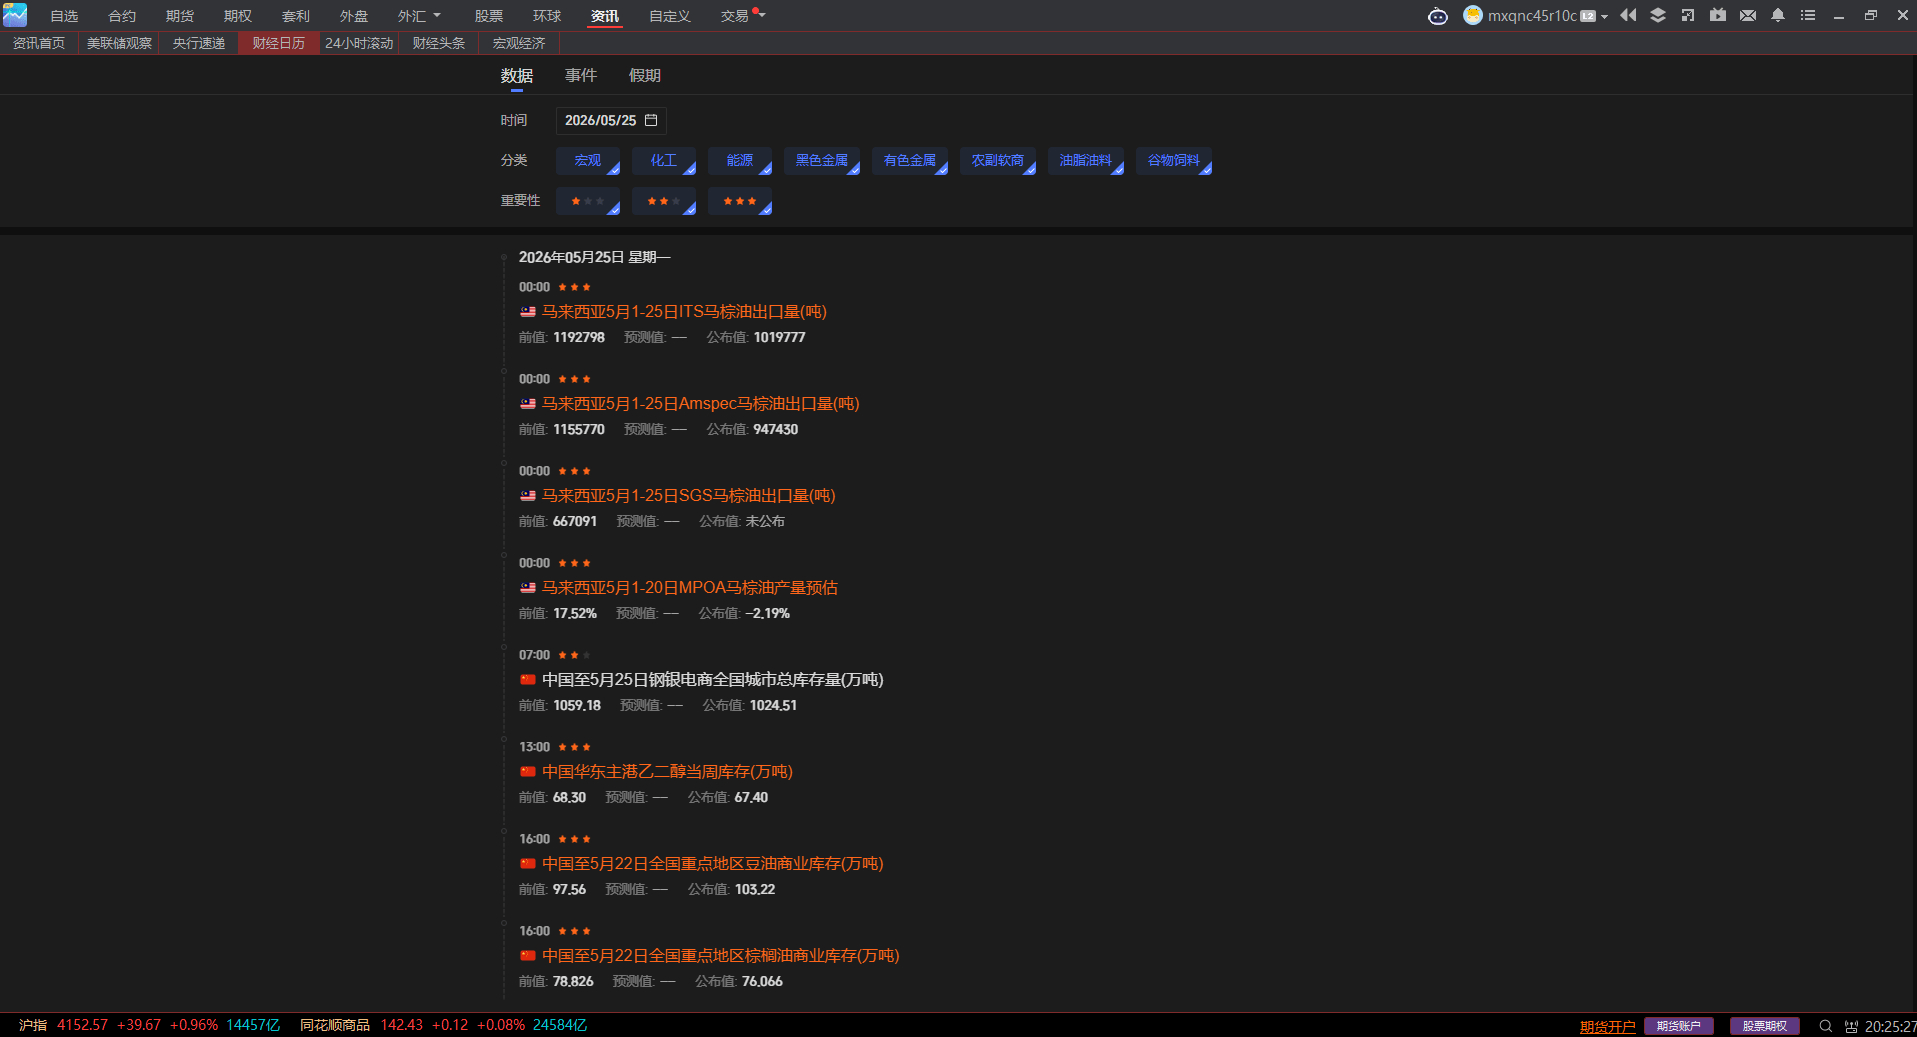This screenshot has width=1917, height=1037.
Task: Click Malaysia flag on SGS palm oil row
Action: click(528, 496)
